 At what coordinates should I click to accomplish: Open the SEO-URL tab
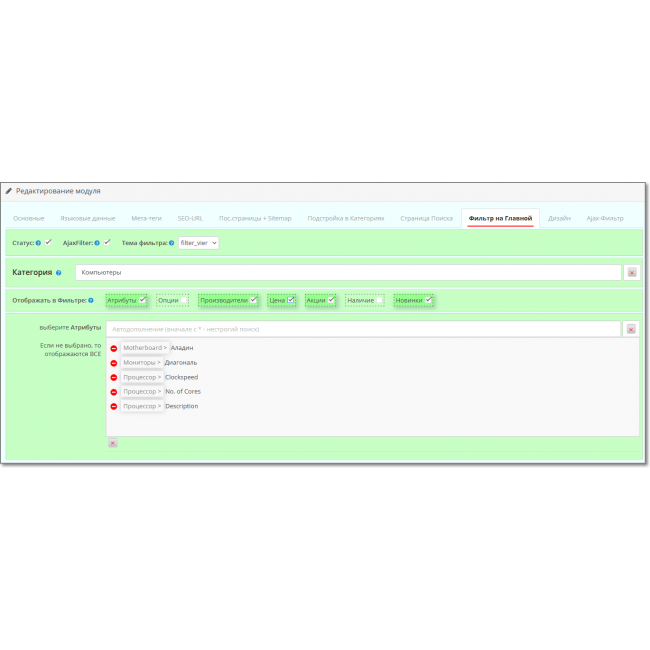(x=190, y=218)
